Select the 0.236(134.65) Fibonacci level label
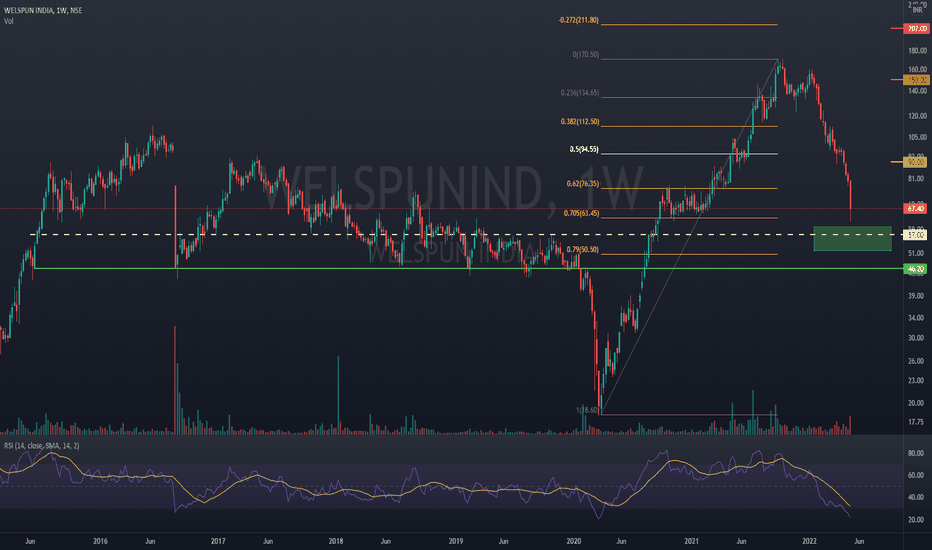The height and width of the screenshot is (550, 932). pyautogui.click(x=580, y=93)
